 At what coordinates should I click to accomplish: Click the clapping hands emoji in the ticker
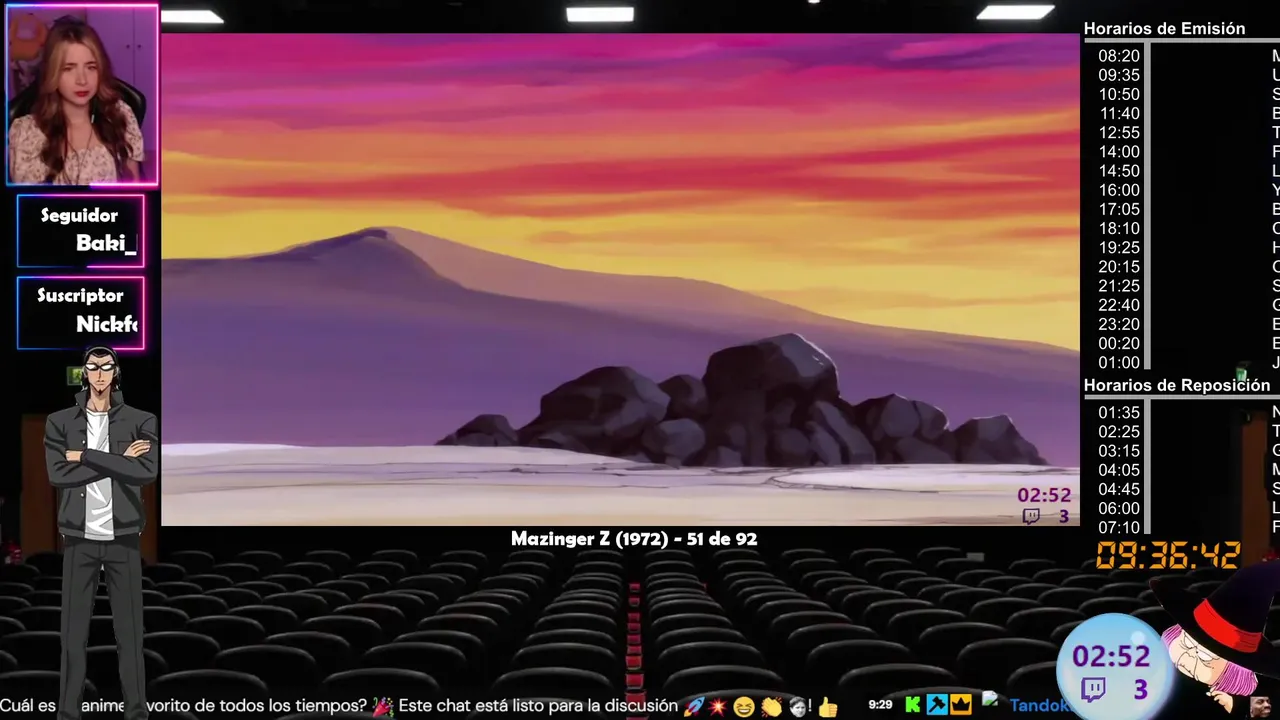point(771,707)
